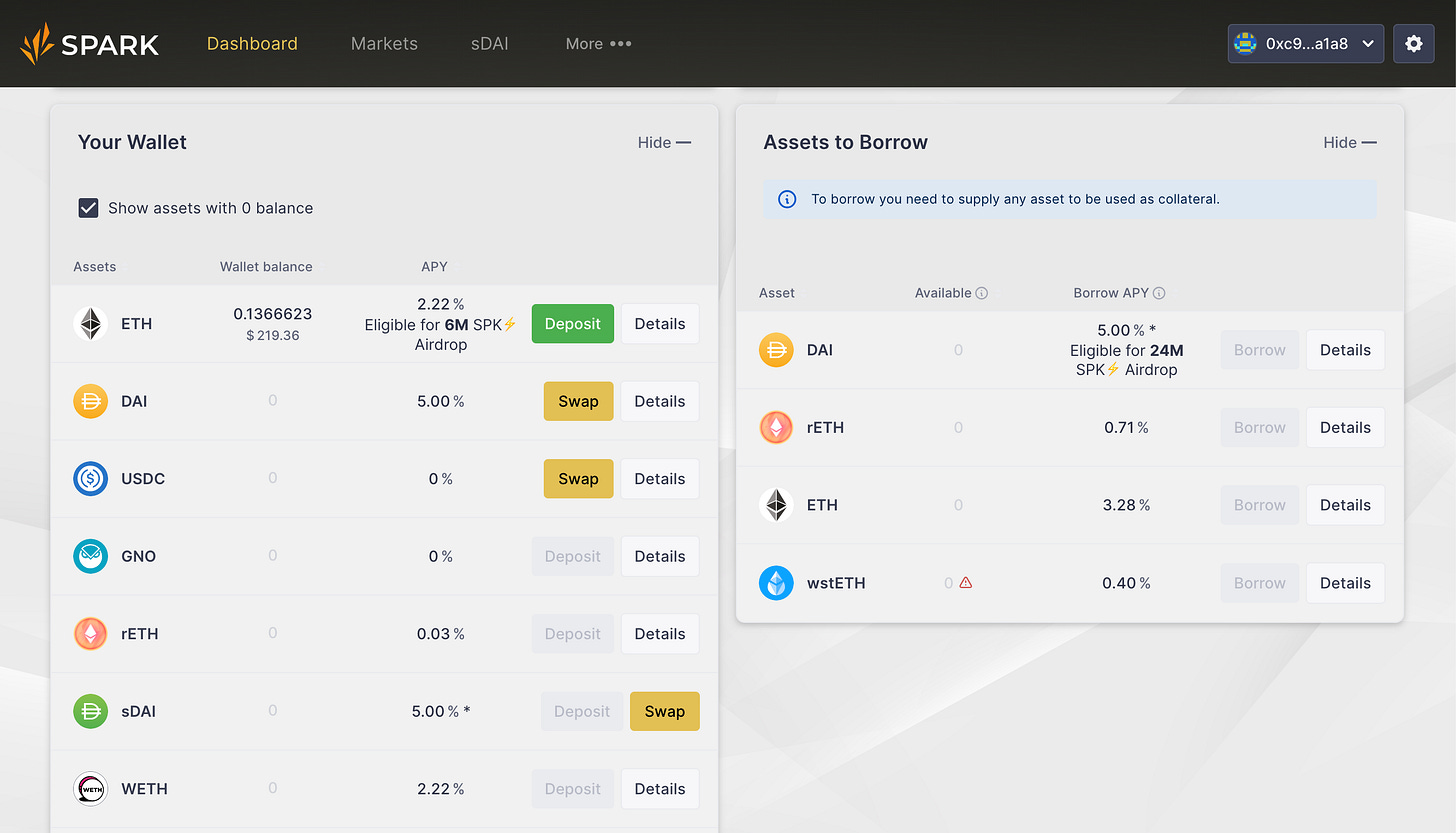1456x833 pixels.
Task: Click the rETH icon in Assets to Borrow
Action: [776, 428]
